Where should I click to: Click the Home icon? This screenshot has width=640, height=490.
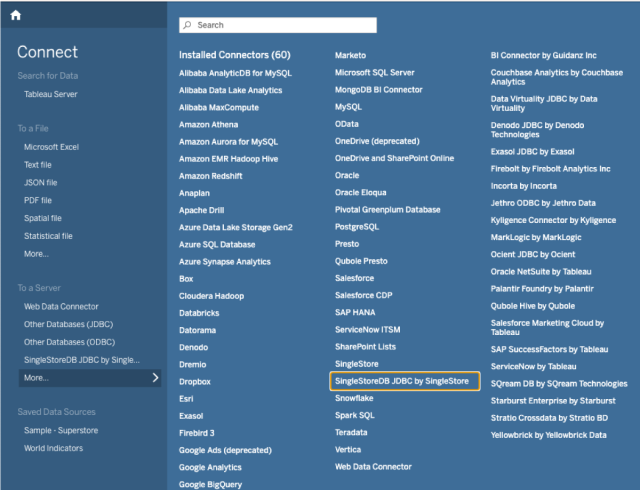pos(16,15)
